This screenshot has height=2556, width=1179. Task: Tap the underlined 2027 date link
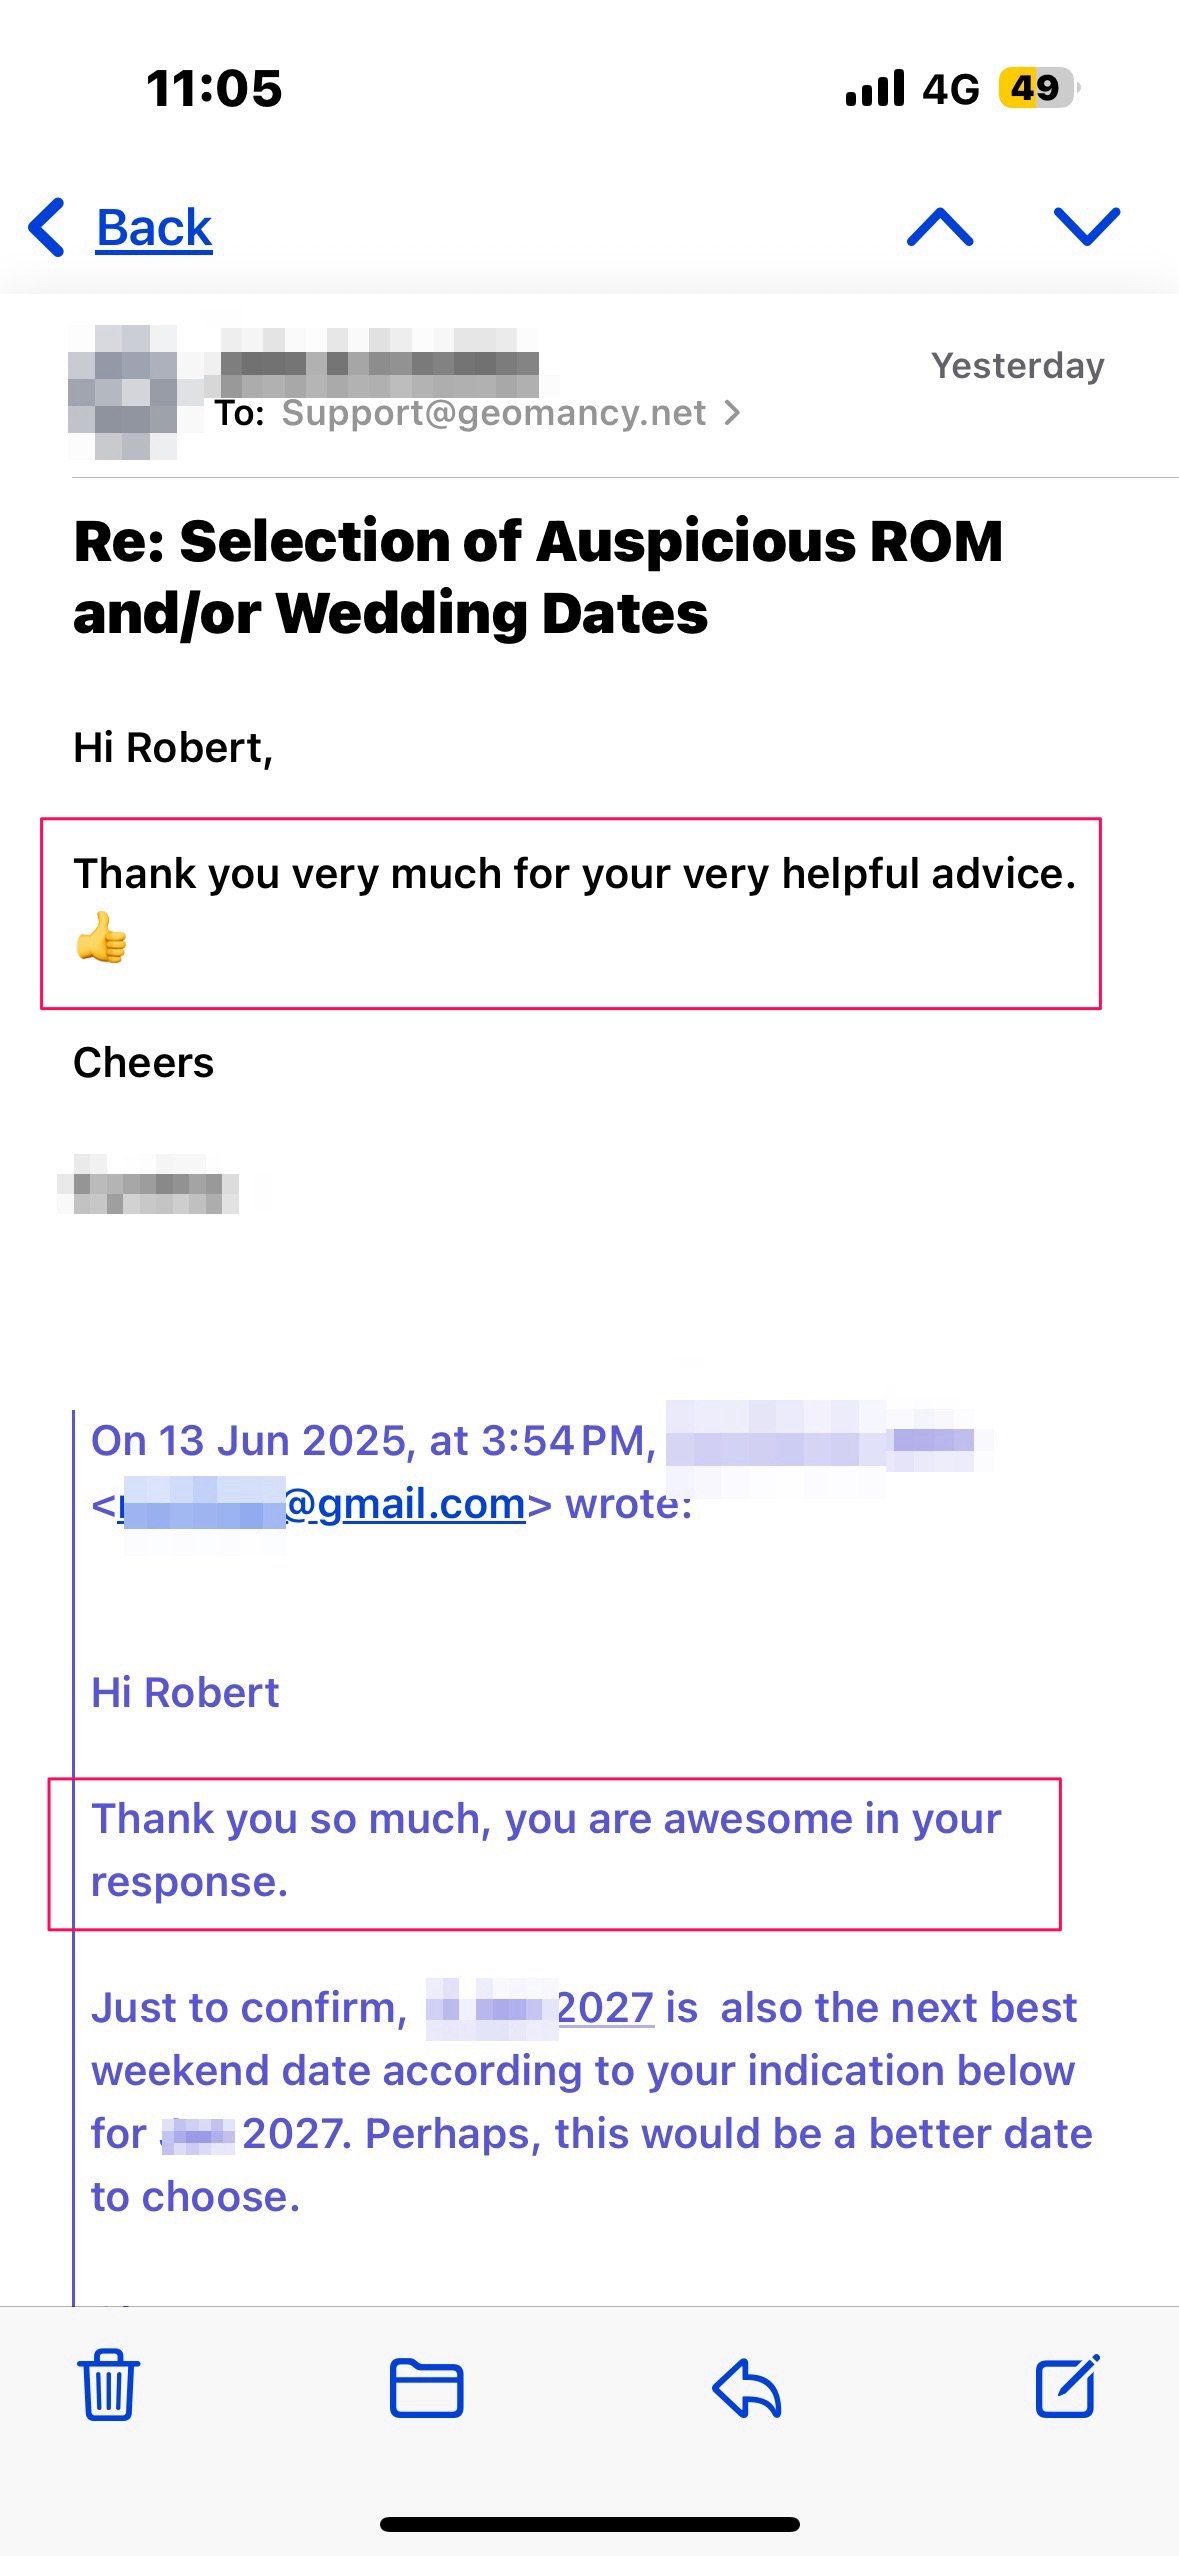click(605, 2007)
